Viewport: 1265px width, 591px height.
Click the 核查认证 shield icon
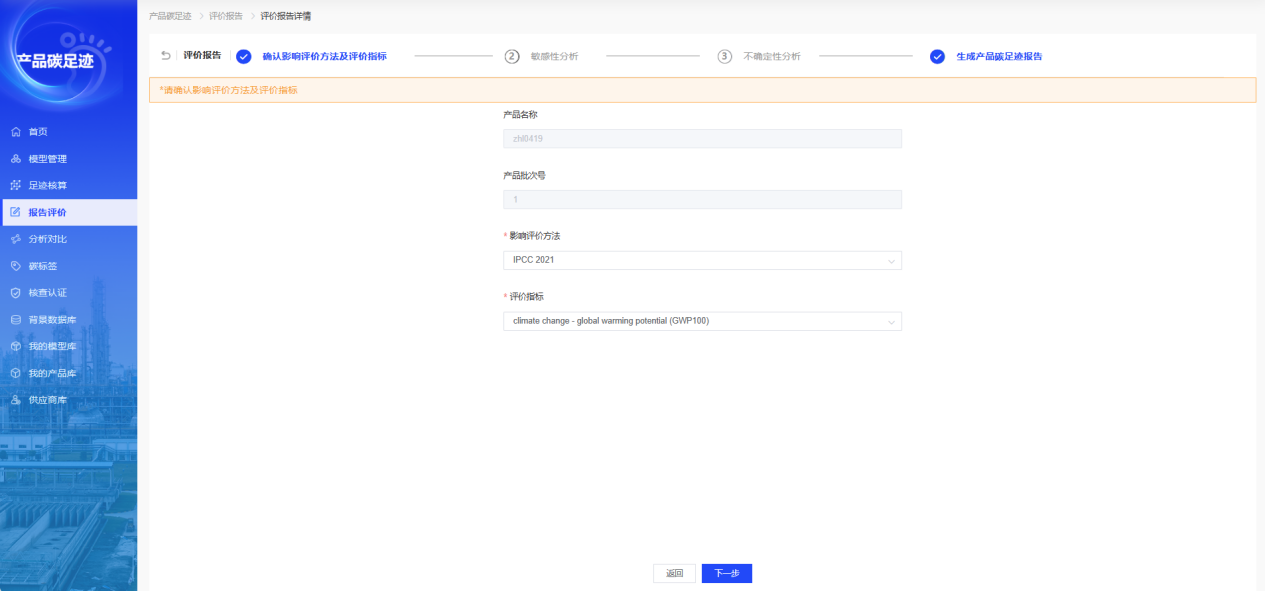tap(15, 293)
